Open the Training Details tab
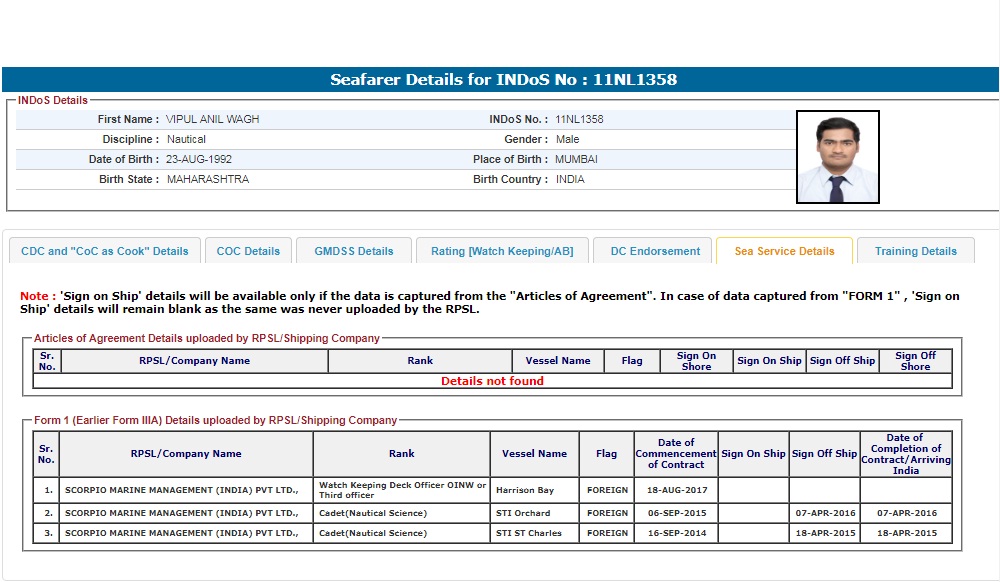This screenshot has height=582, width=1000. point(915,251)
